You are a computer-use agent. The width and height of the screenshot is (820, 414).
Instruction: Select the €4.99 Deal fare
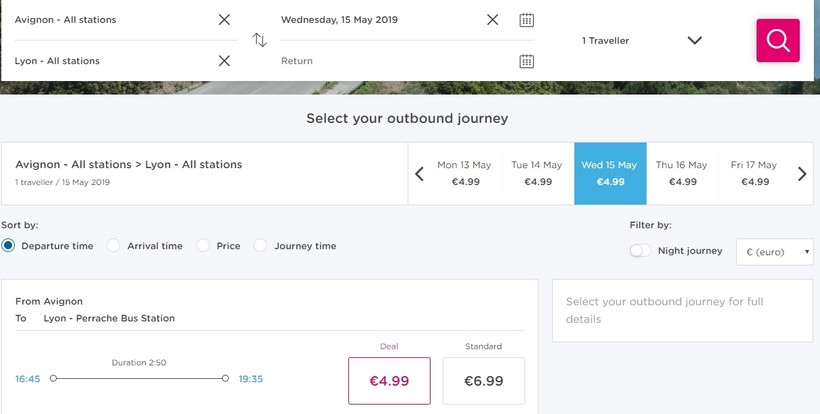tap(389, 381)
